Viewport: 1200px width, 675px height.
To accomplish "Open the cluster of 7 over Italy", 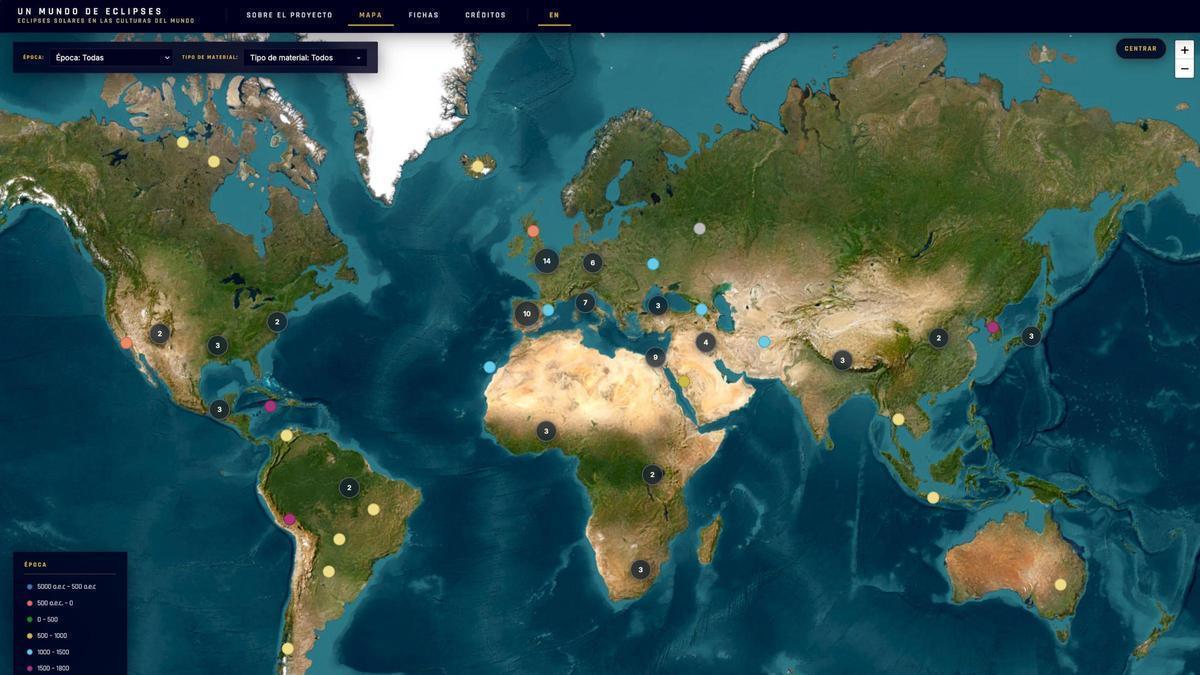I will [585, 302].
